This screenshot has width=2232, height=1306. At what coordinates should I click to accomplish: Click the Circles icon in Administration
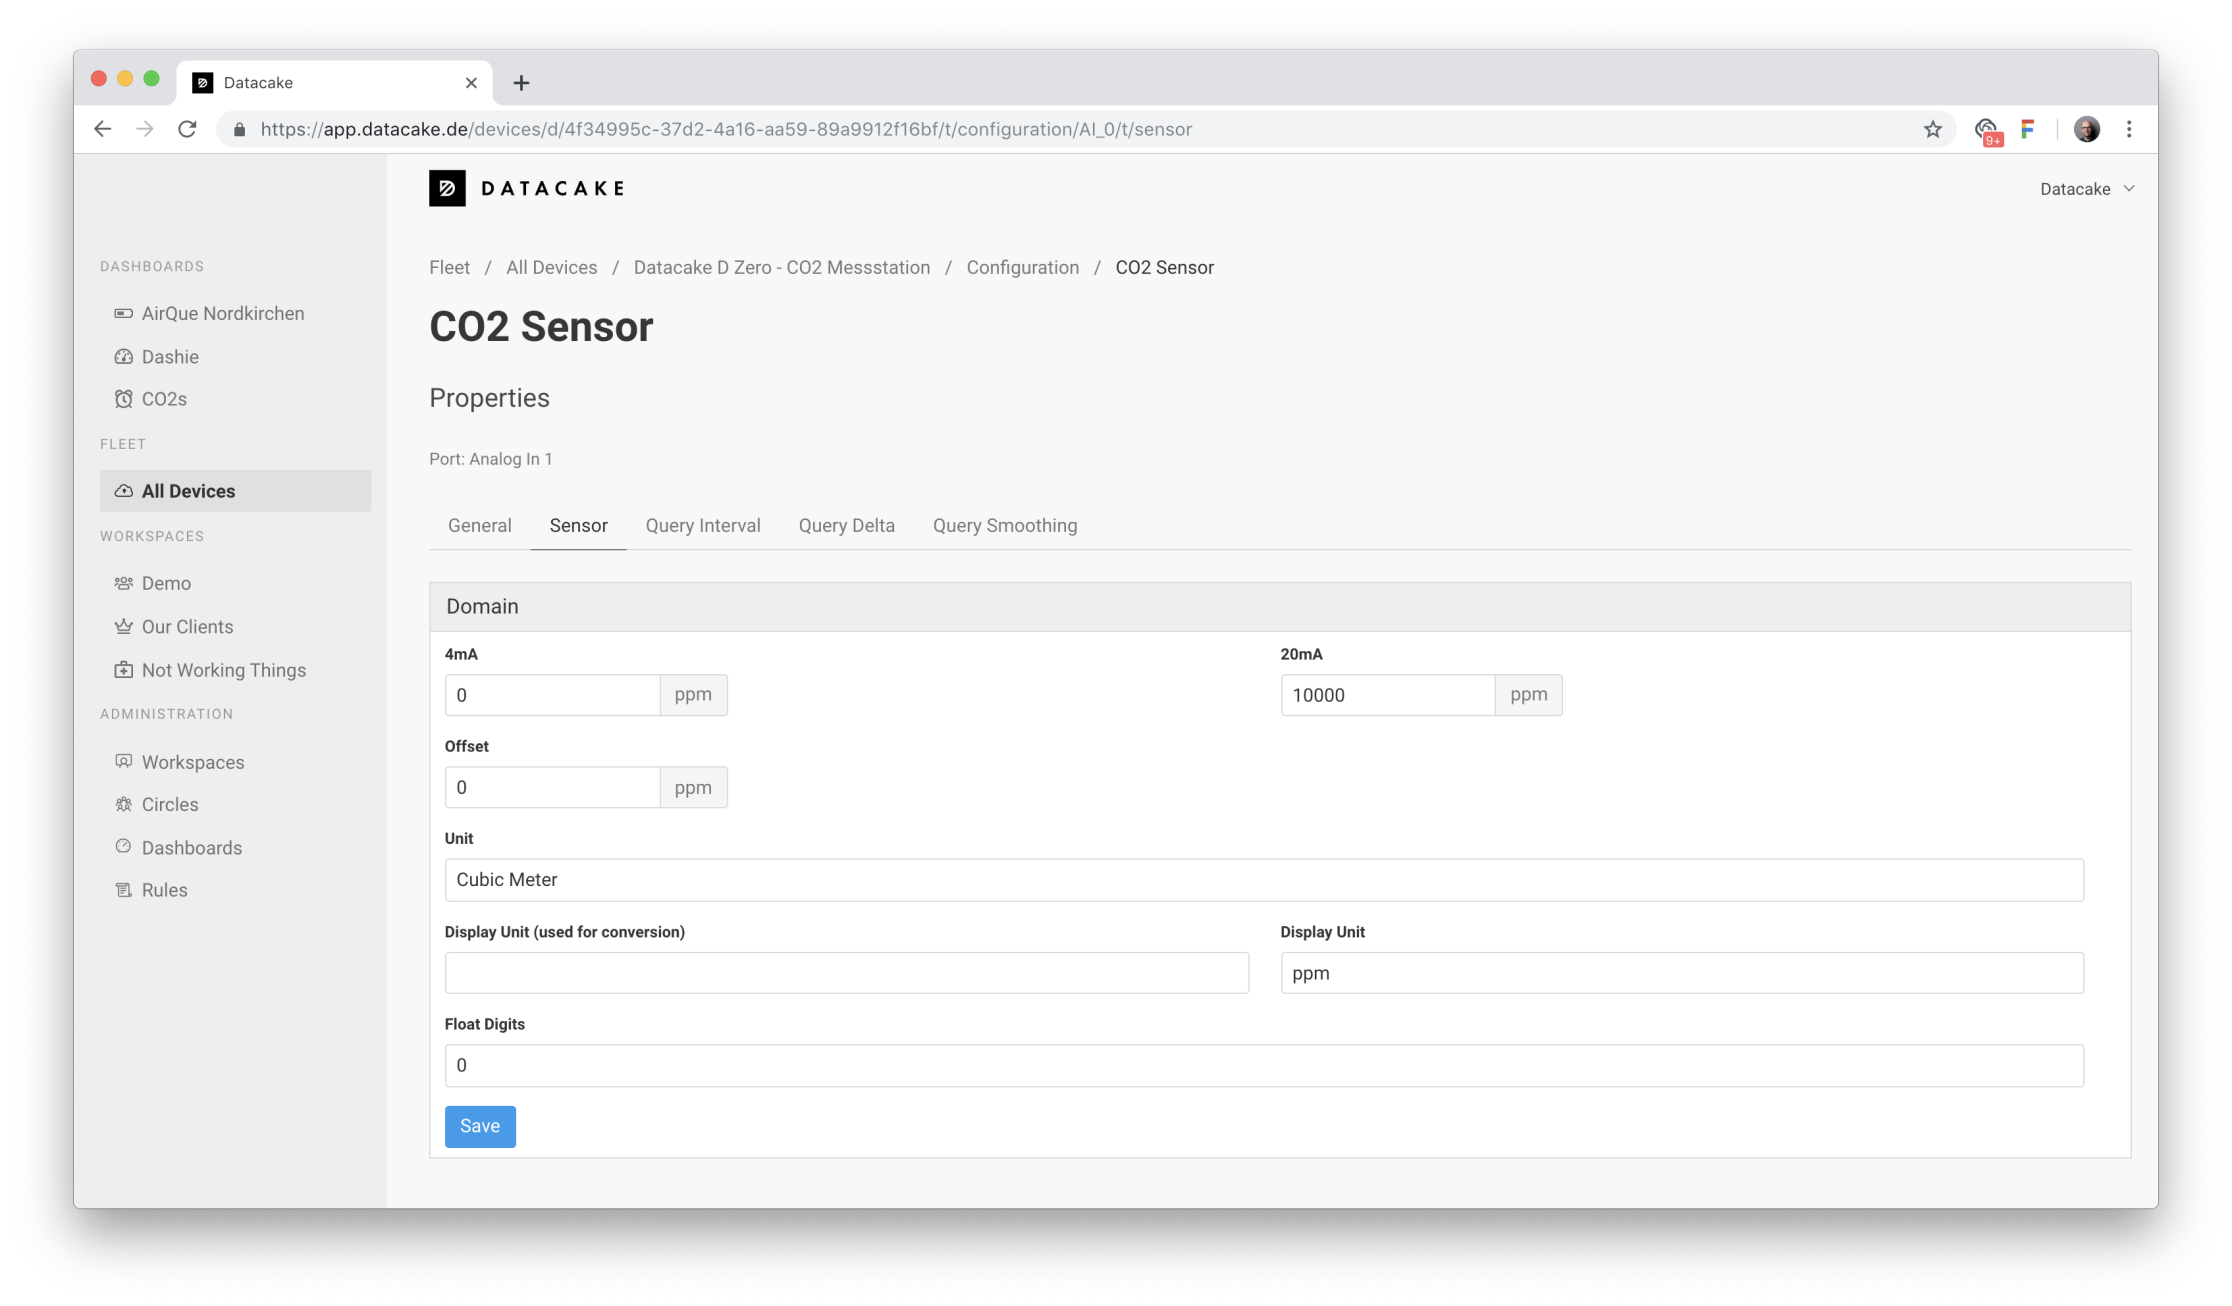[x=123, y=805]
